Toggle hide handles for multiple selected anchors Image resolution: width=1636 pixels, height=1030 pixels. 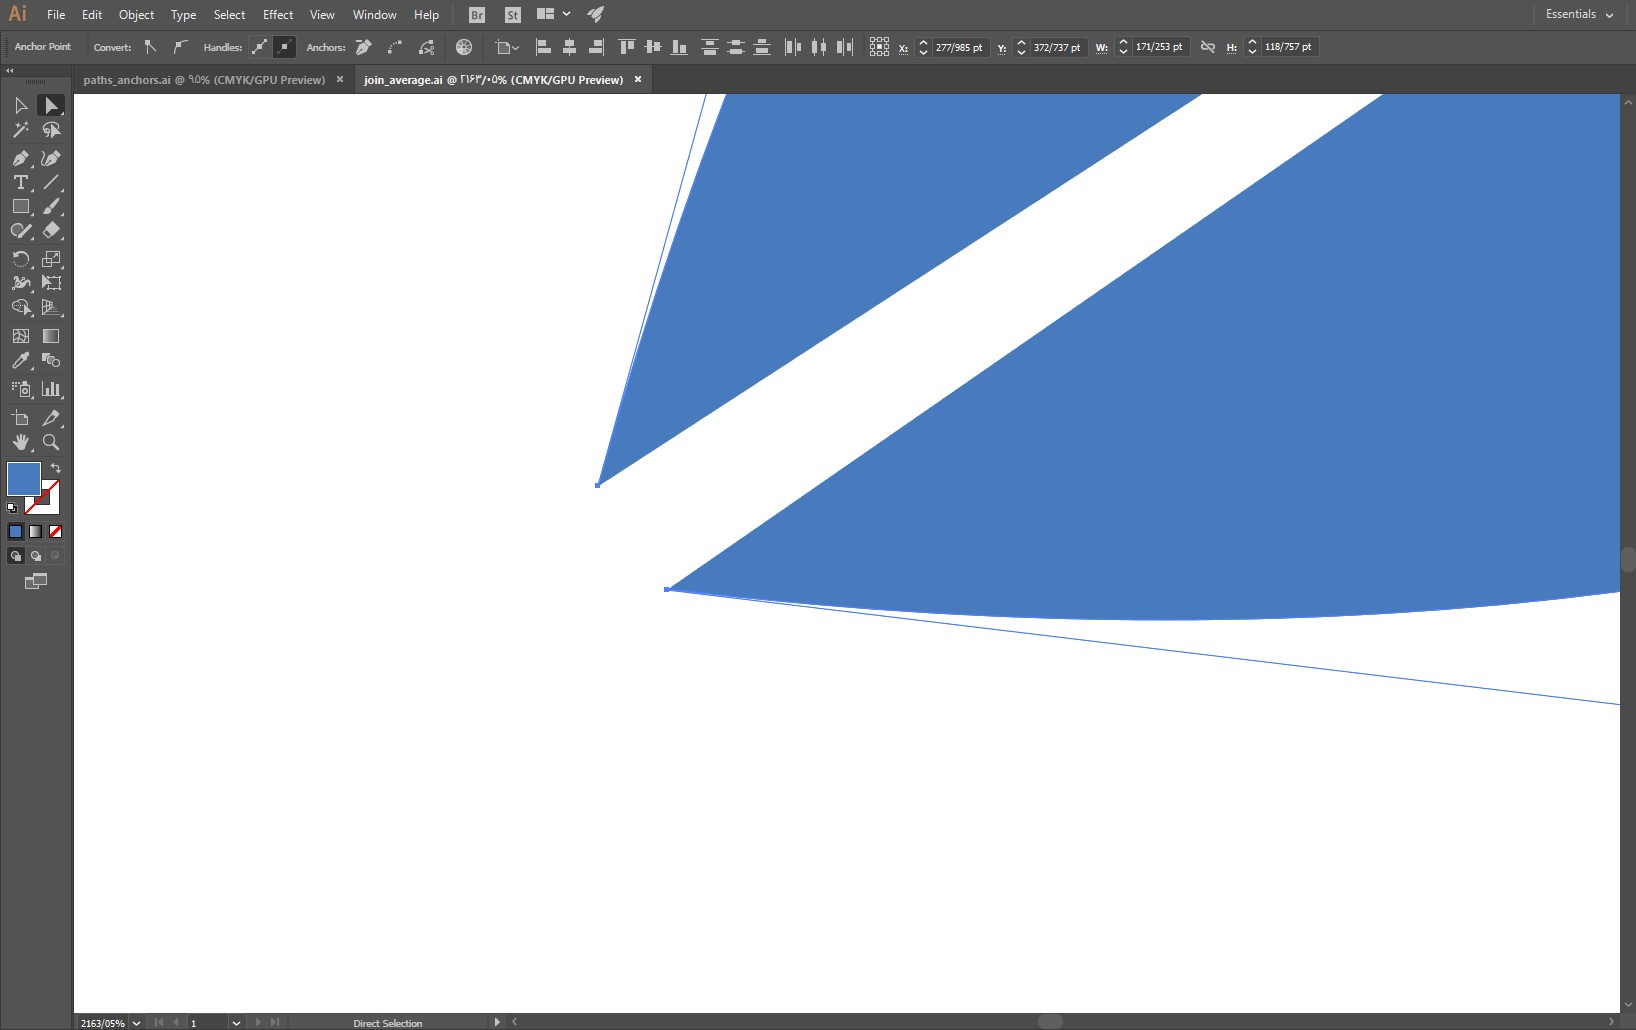click(x=284, y=47)
